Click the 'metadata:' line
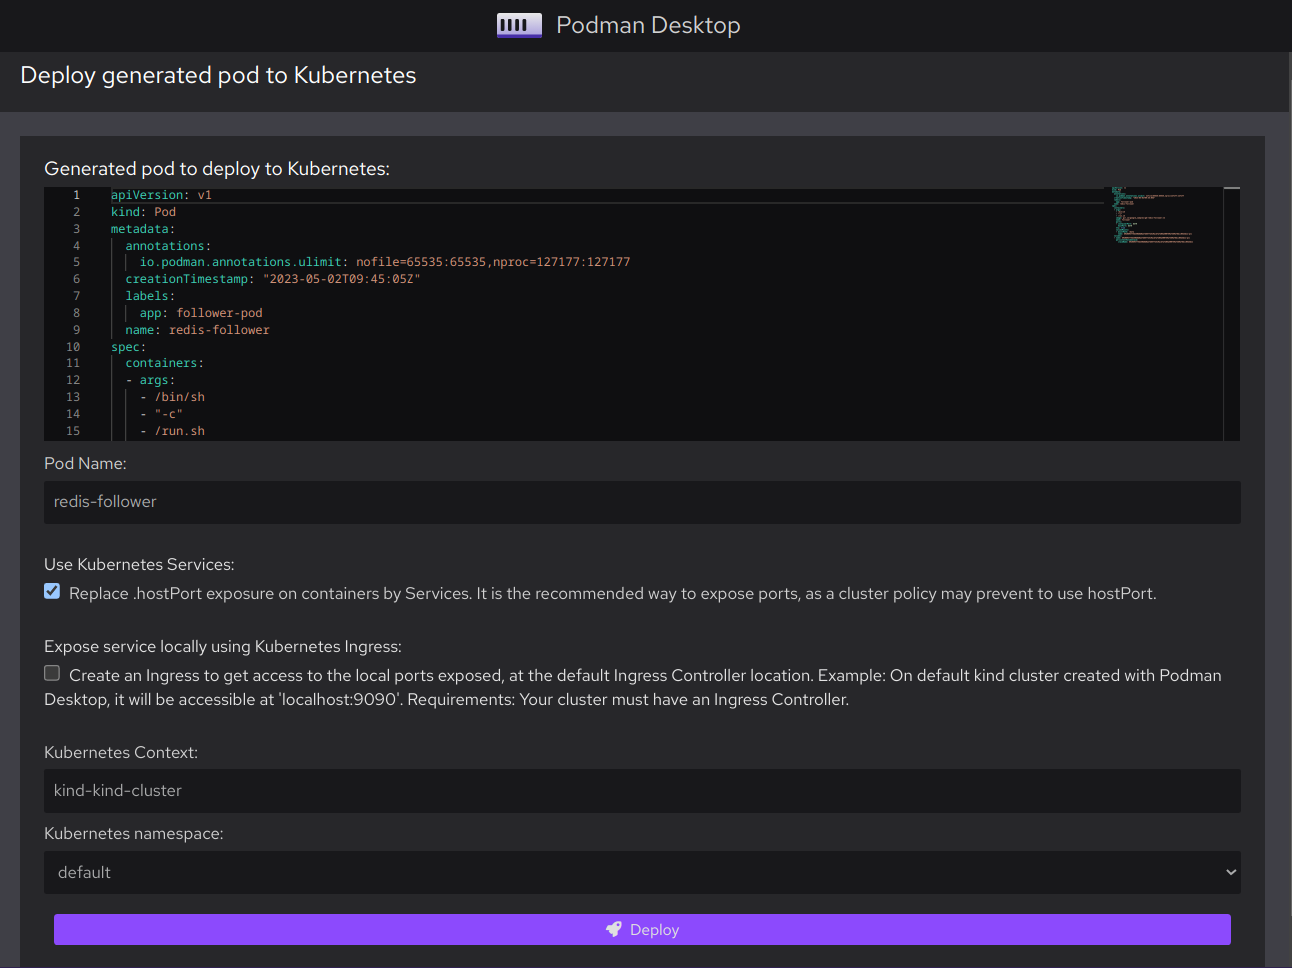 [143, 229]
